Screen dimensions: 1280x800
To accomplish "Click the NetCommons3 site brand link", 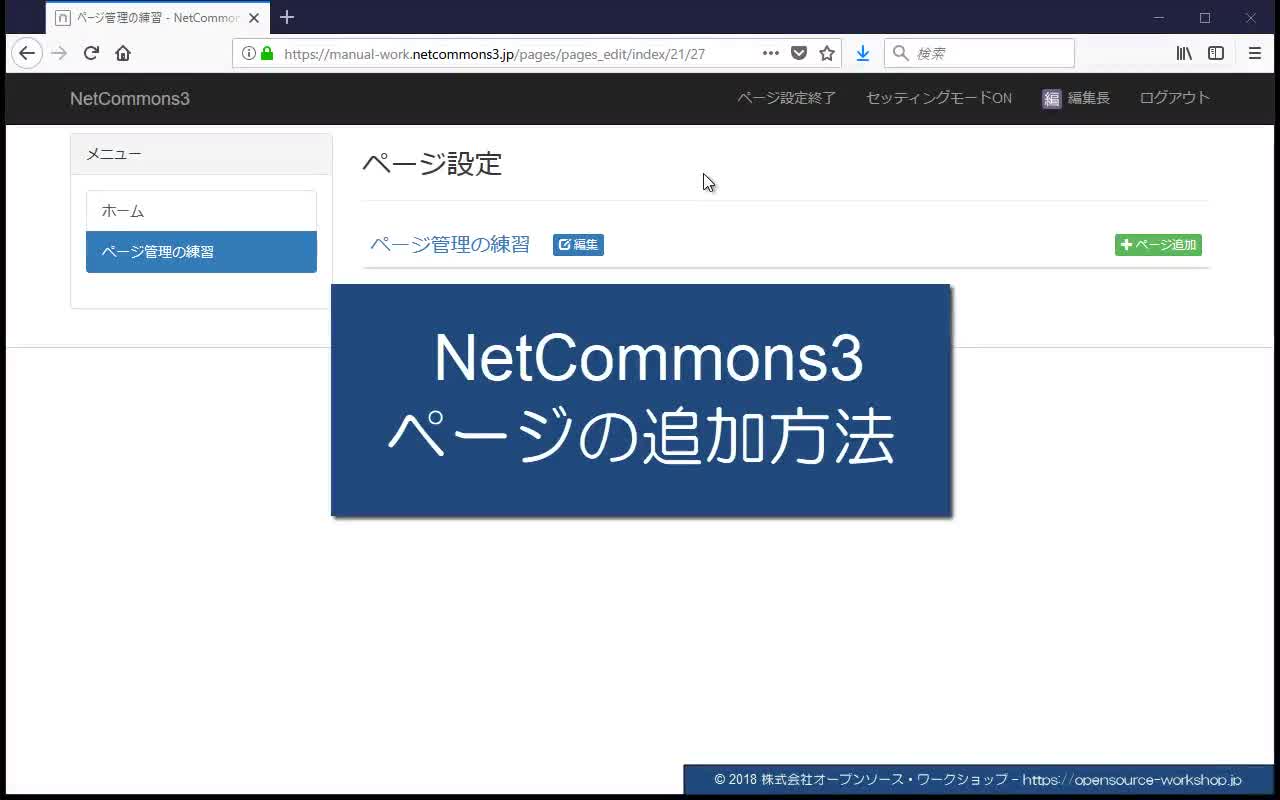I will point(130,98).
